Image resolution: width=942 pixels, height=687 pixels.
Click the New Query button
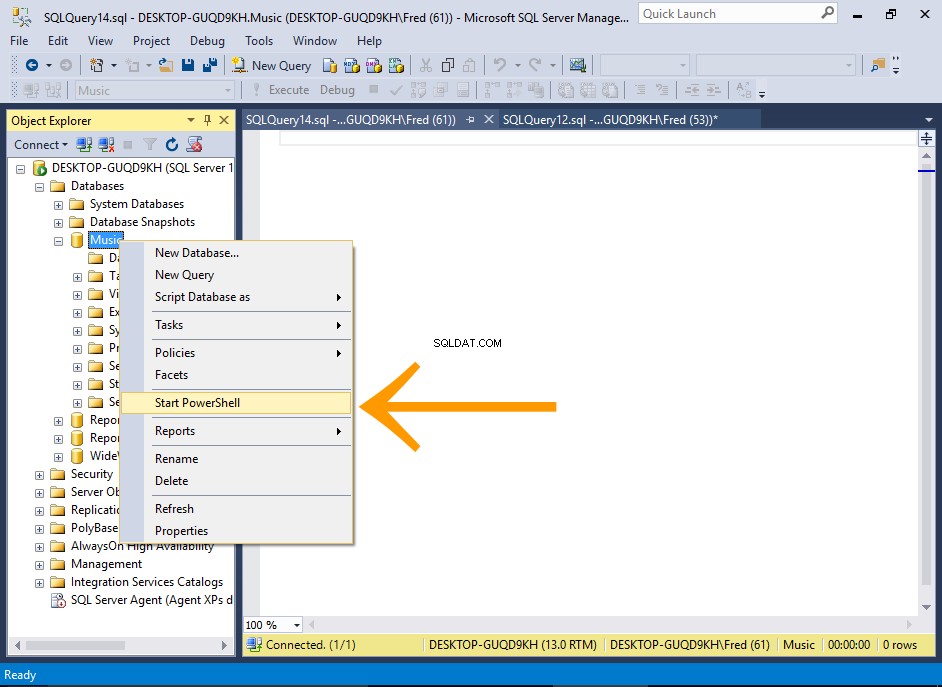272,65
